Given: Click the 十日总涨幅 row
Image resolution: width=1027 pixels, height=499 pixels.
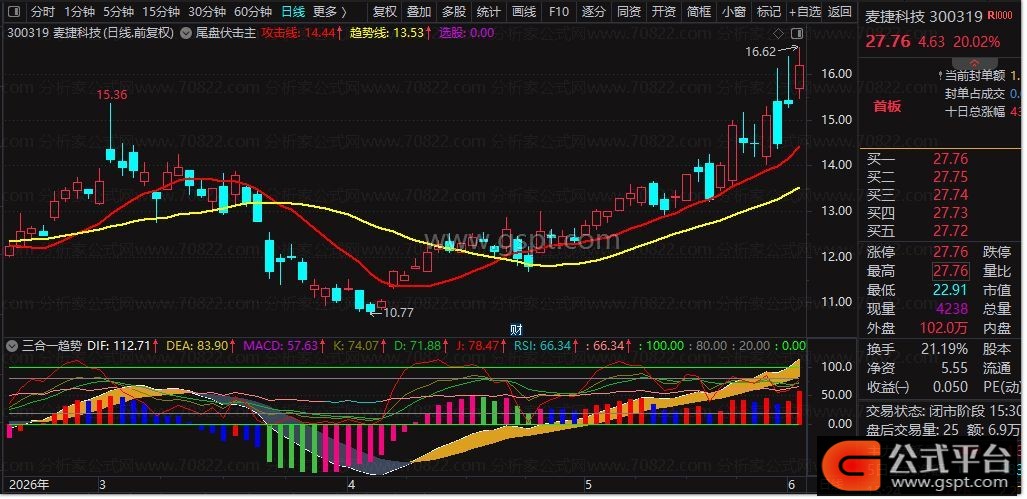Looking at the screenshot, I should 984,111.
